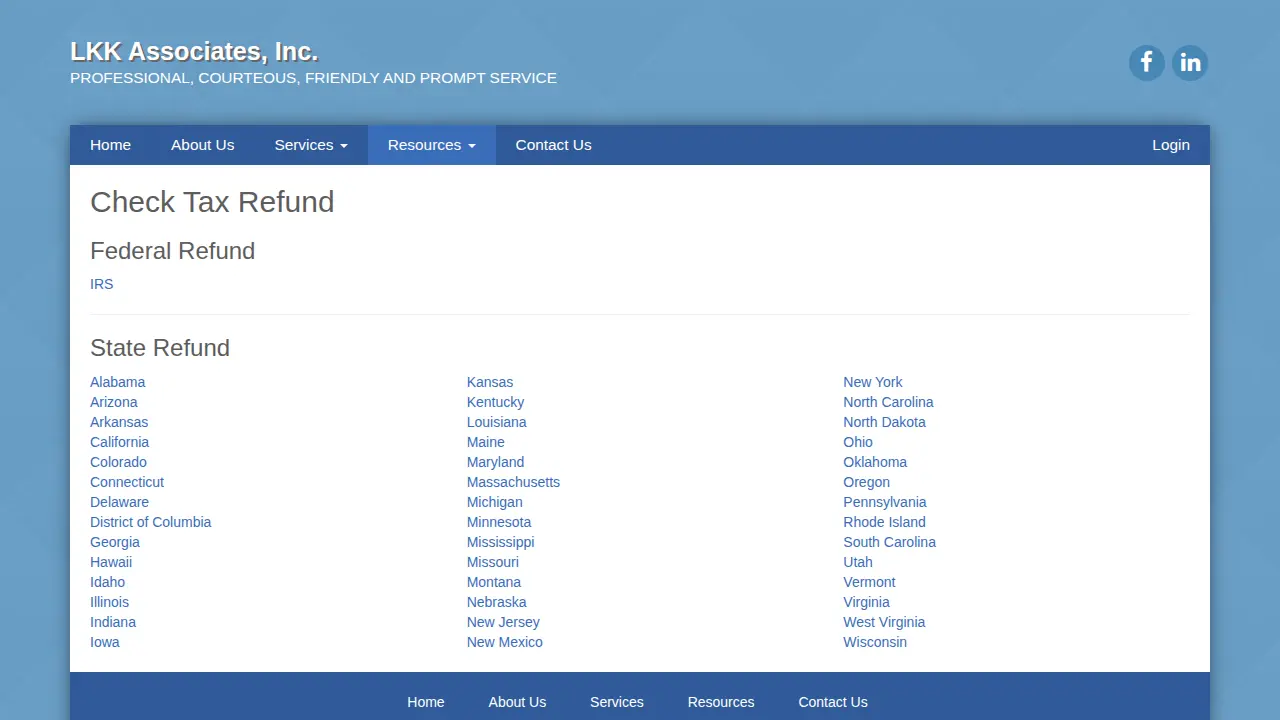The width and height of the screenshot is (1280, 720).
Task: Open the Kansas refund link
Action: tap(490, 382)
